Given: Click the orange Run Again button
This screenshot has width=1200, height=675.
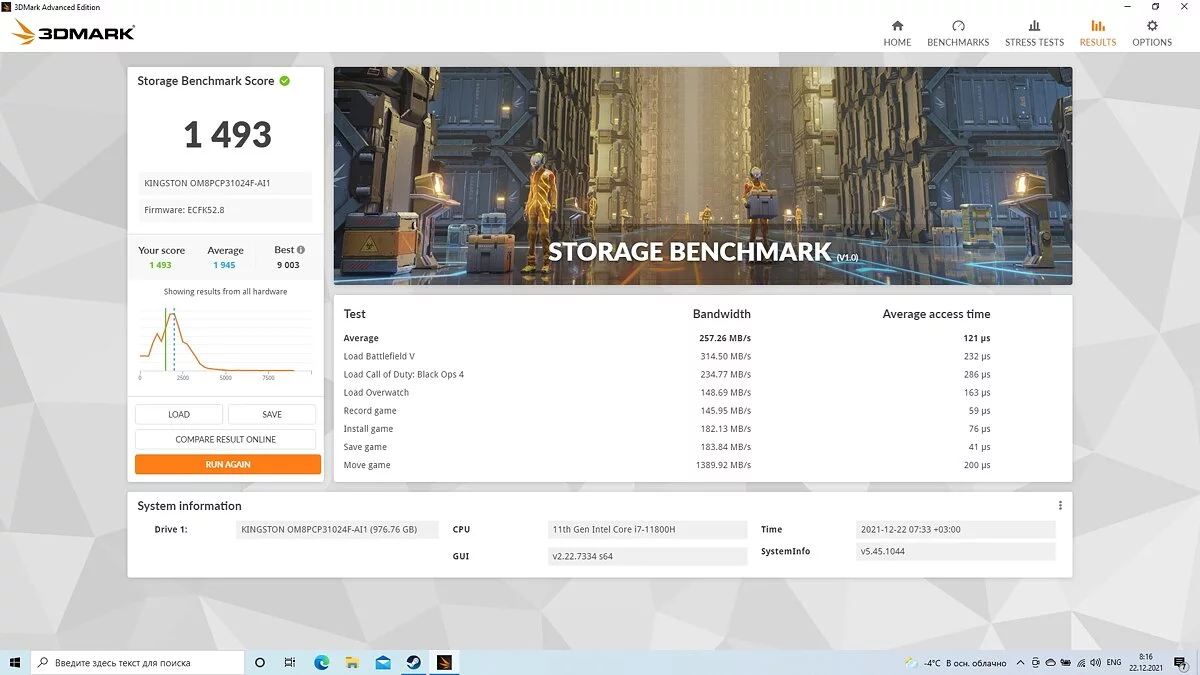Looking at the screenshot, I should click(x=228, y=465).
